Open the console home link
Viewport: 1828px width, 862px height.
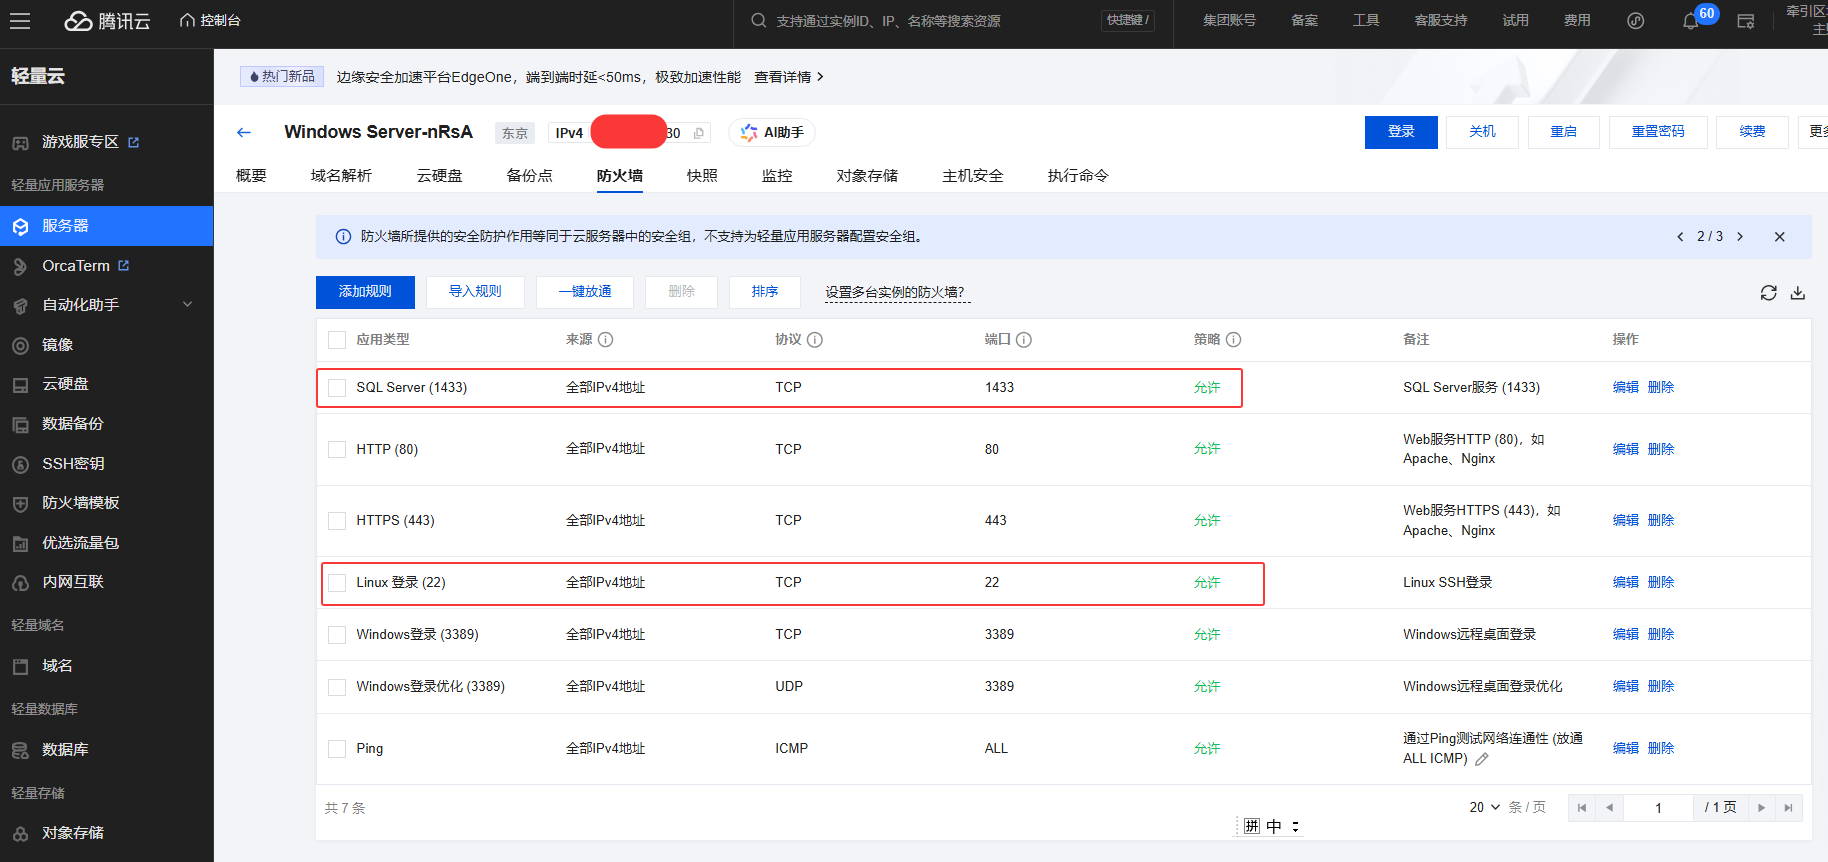[x=210, y=20]
